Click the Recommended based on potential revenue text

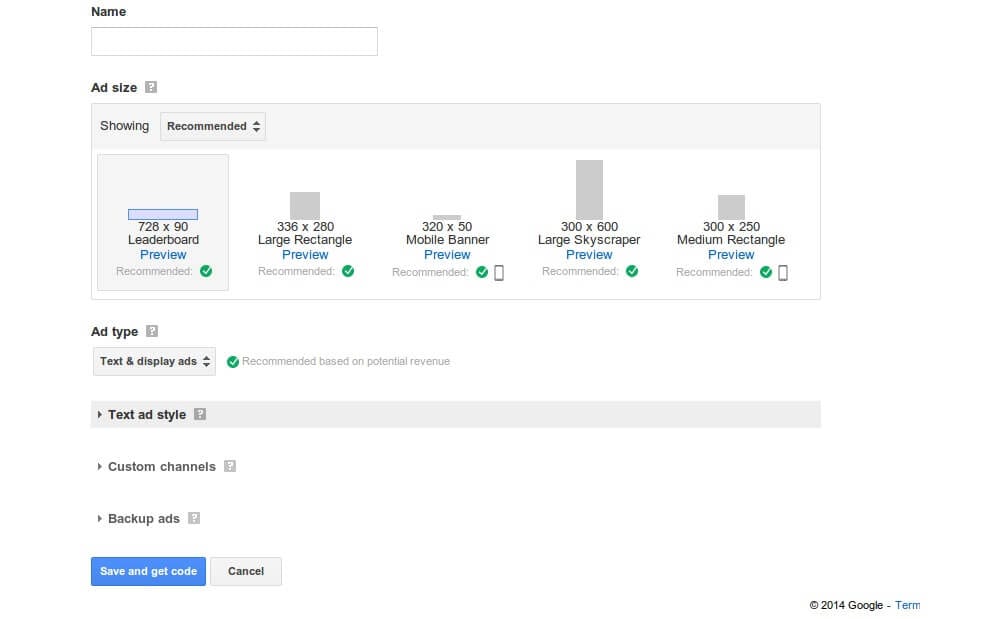click(x=346, y=361)
